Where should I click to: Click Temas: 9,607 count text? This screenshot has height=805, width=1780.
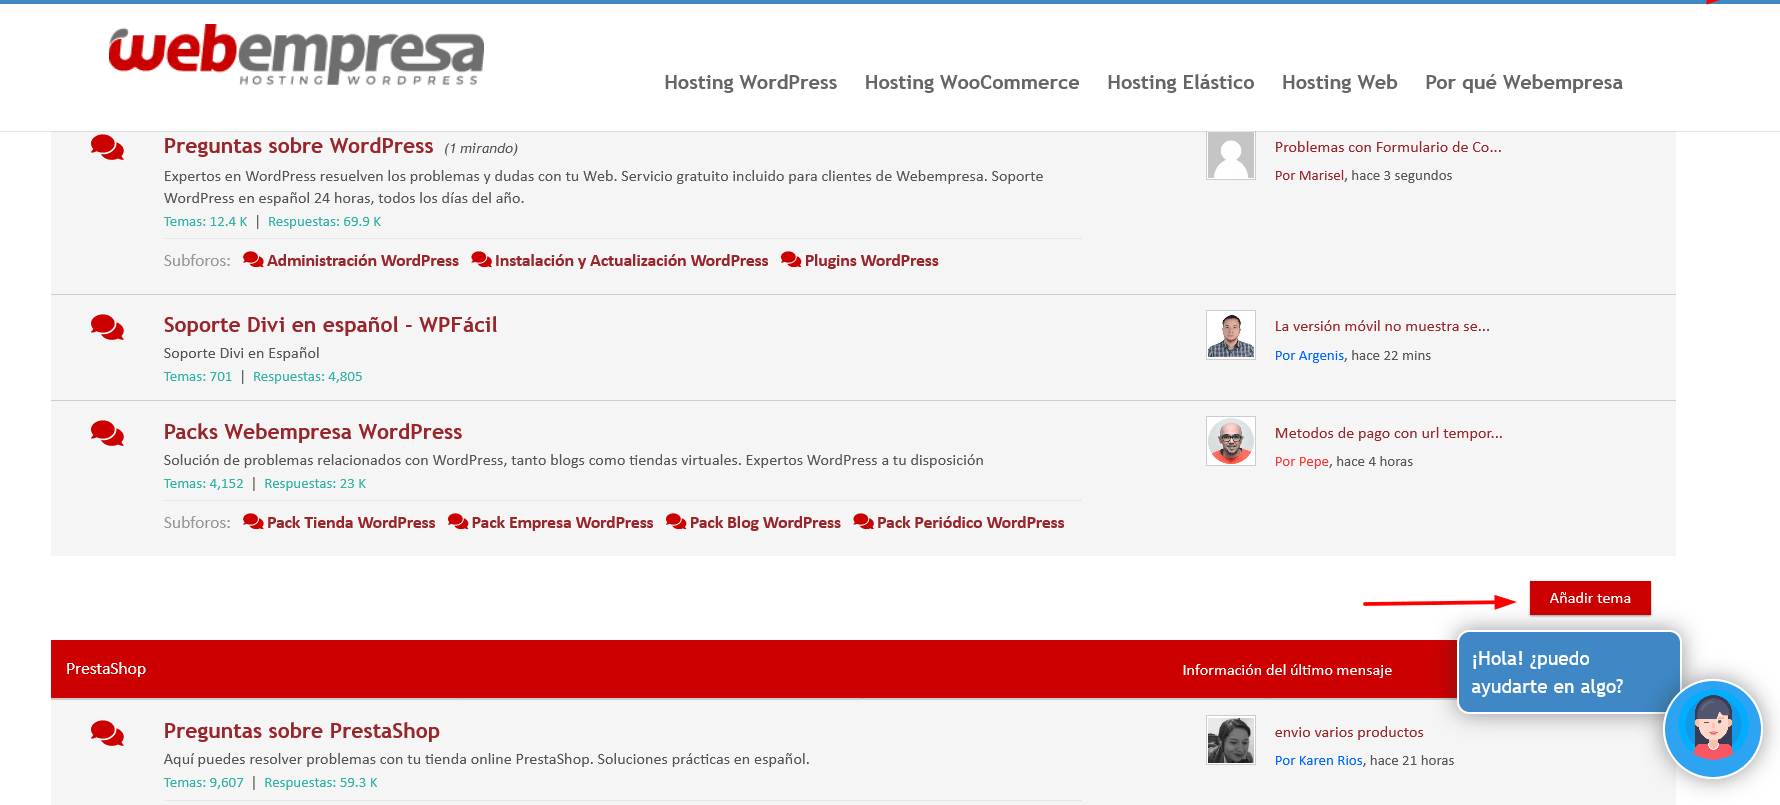[204, 783]
